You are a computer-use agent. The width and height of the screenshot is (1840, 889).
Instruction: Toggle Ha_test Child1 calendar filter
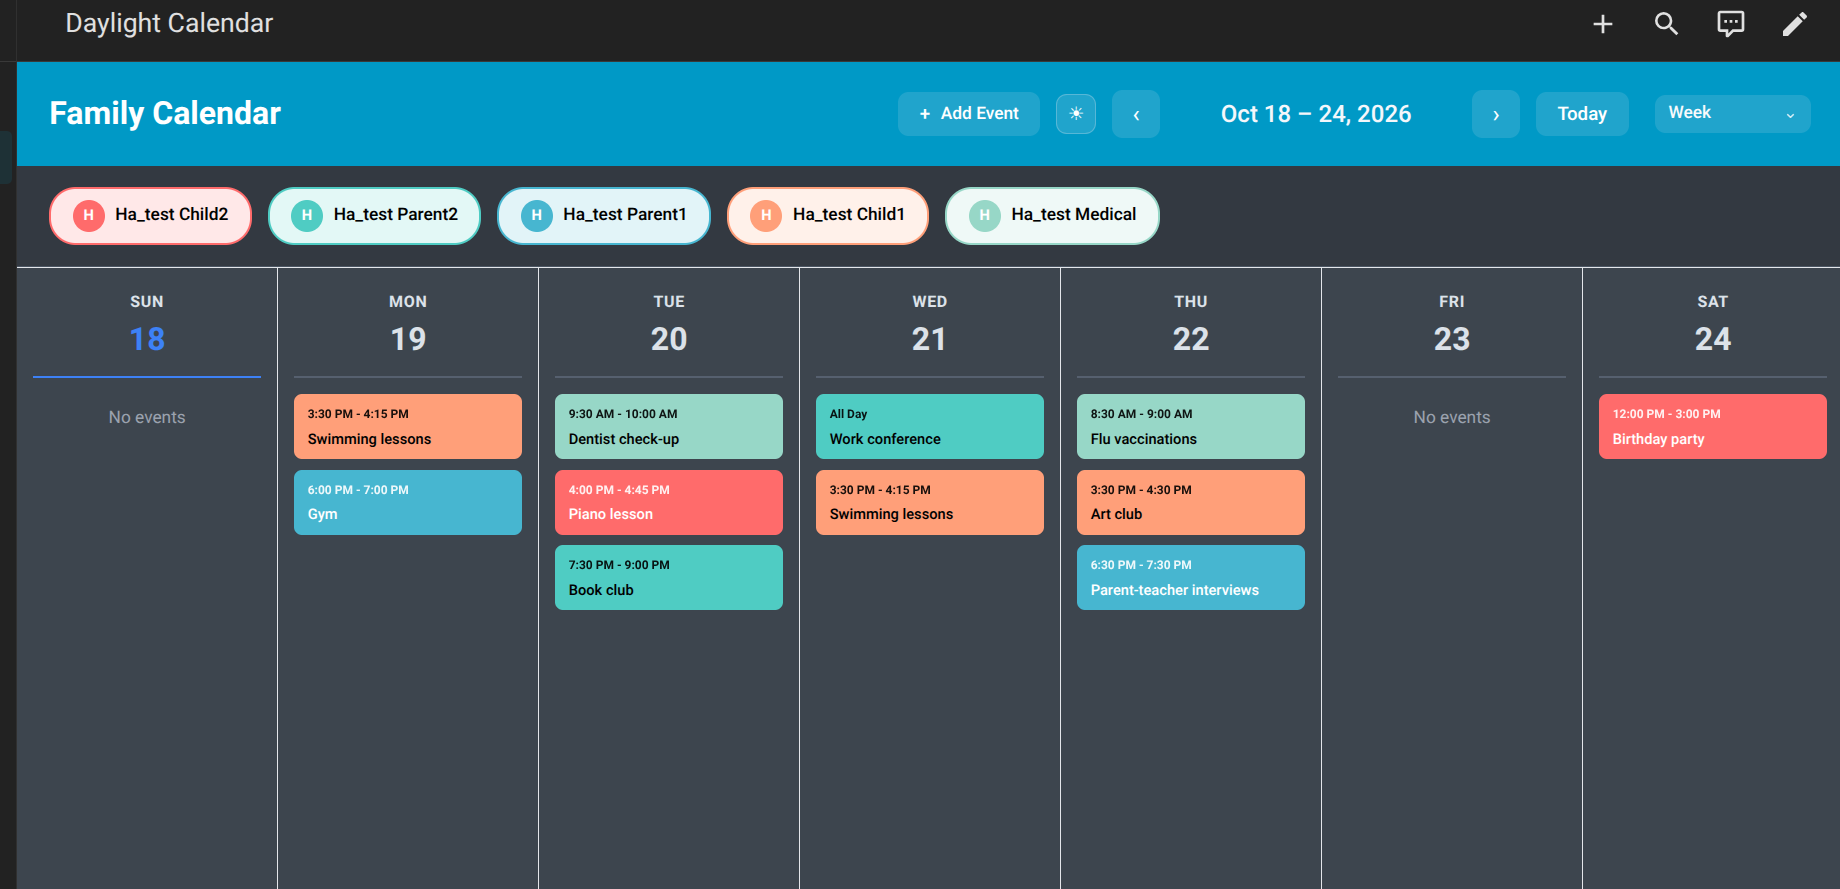coord(828,215)
